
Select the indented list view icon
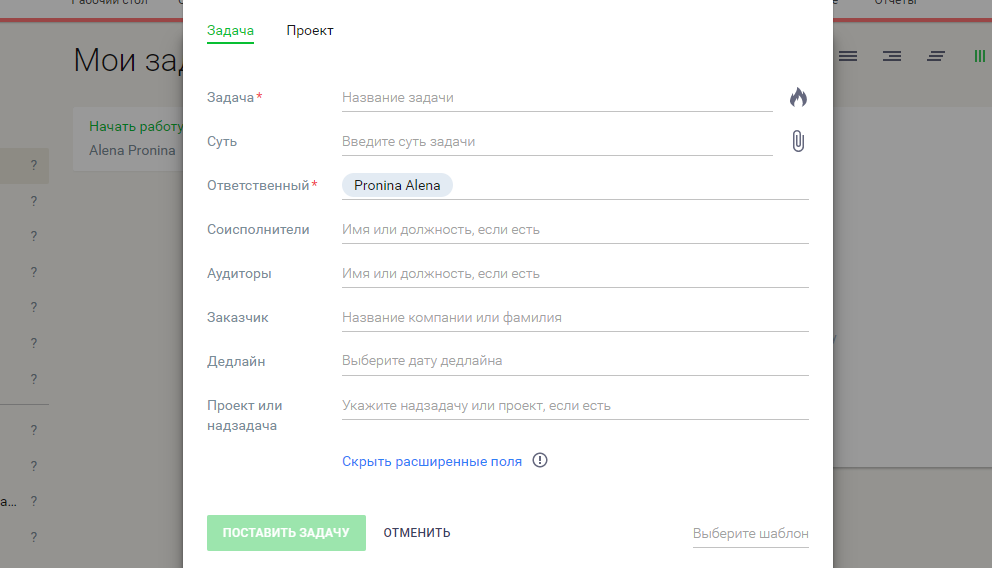(892, 56)
